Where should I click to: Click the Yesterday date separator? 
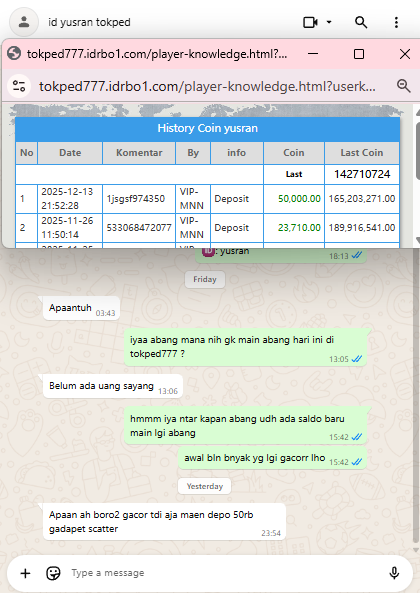[205, 486]
